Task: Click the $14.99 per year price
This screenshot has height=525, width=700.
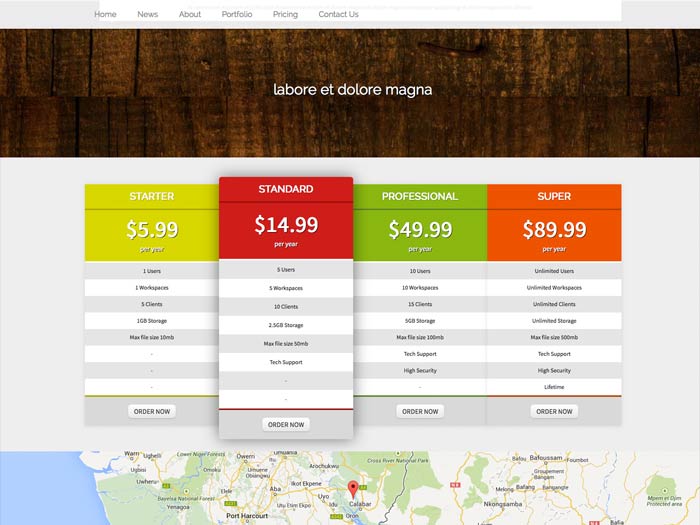Action: click(x=286, y=226)
